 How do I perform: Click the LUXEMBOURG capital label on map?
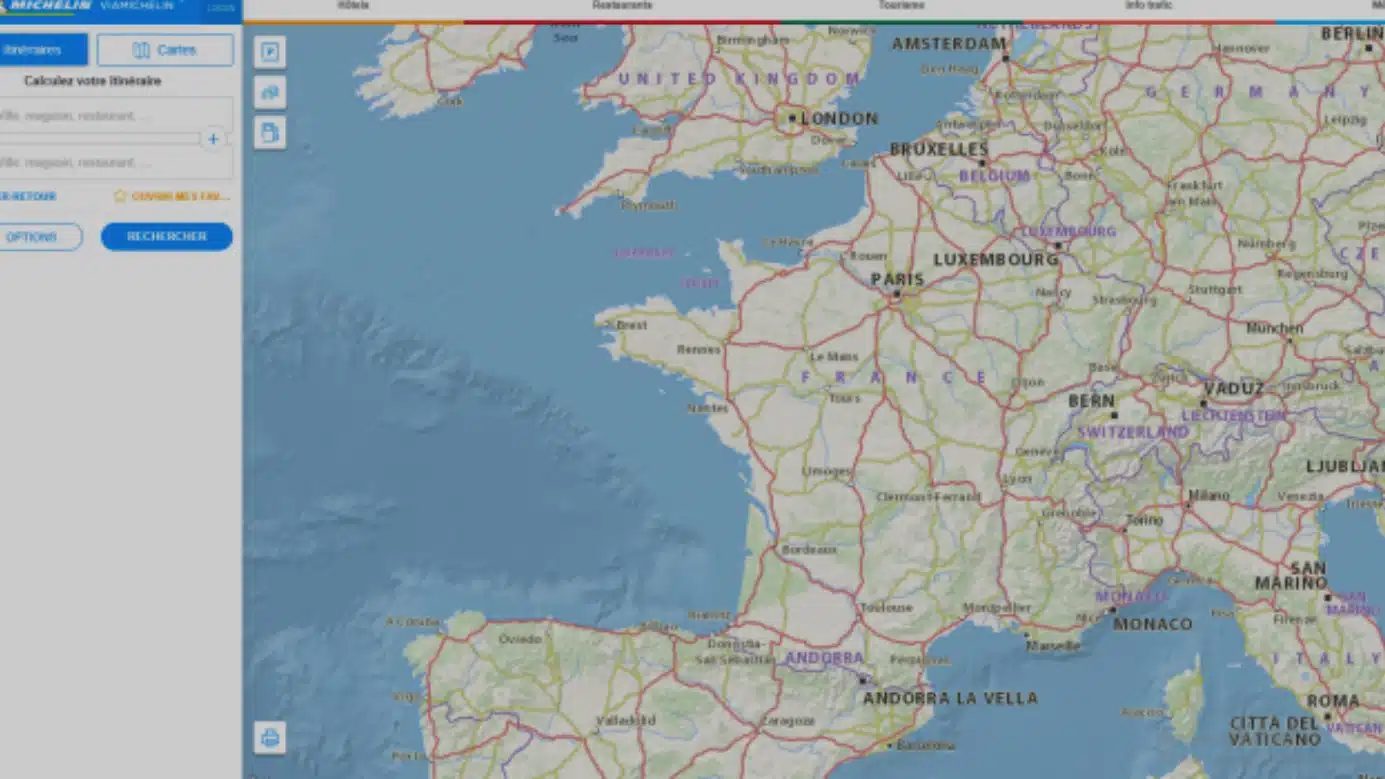click(x=995, y=260)
